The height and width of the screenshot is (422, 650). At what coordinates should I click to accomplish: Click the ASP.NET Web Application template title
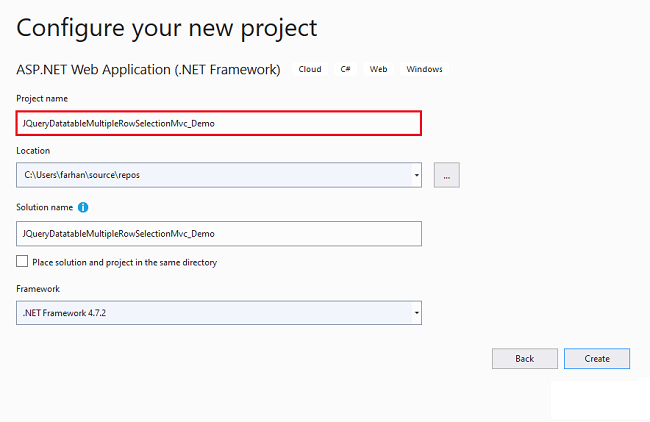[x=148, y=70]
